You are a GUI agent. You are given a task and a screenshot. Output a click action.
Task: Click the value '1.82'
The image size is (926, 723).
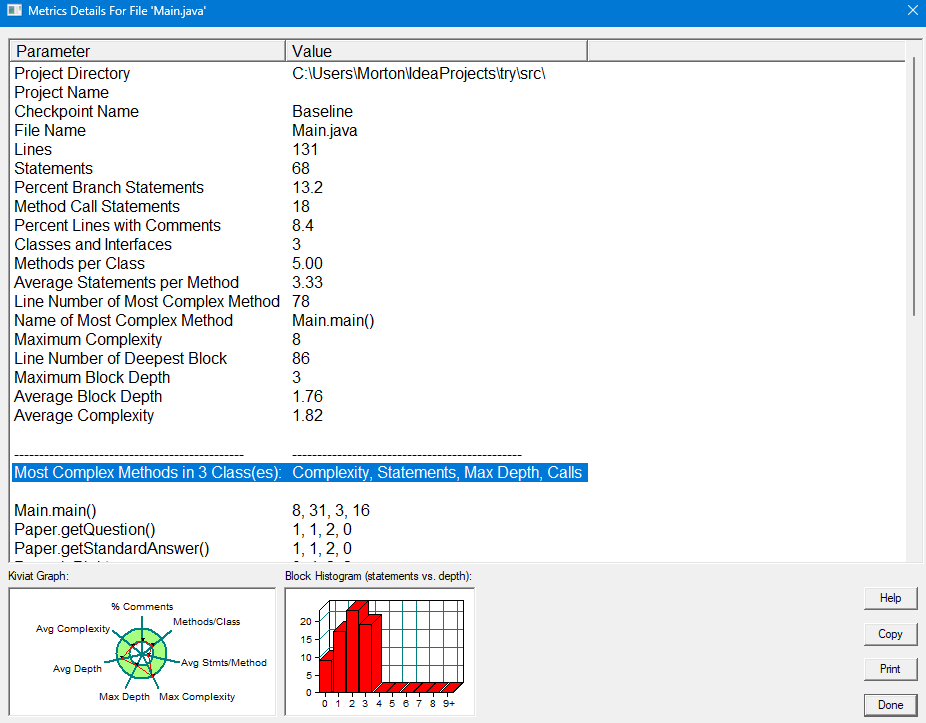[x=307, y=415]
